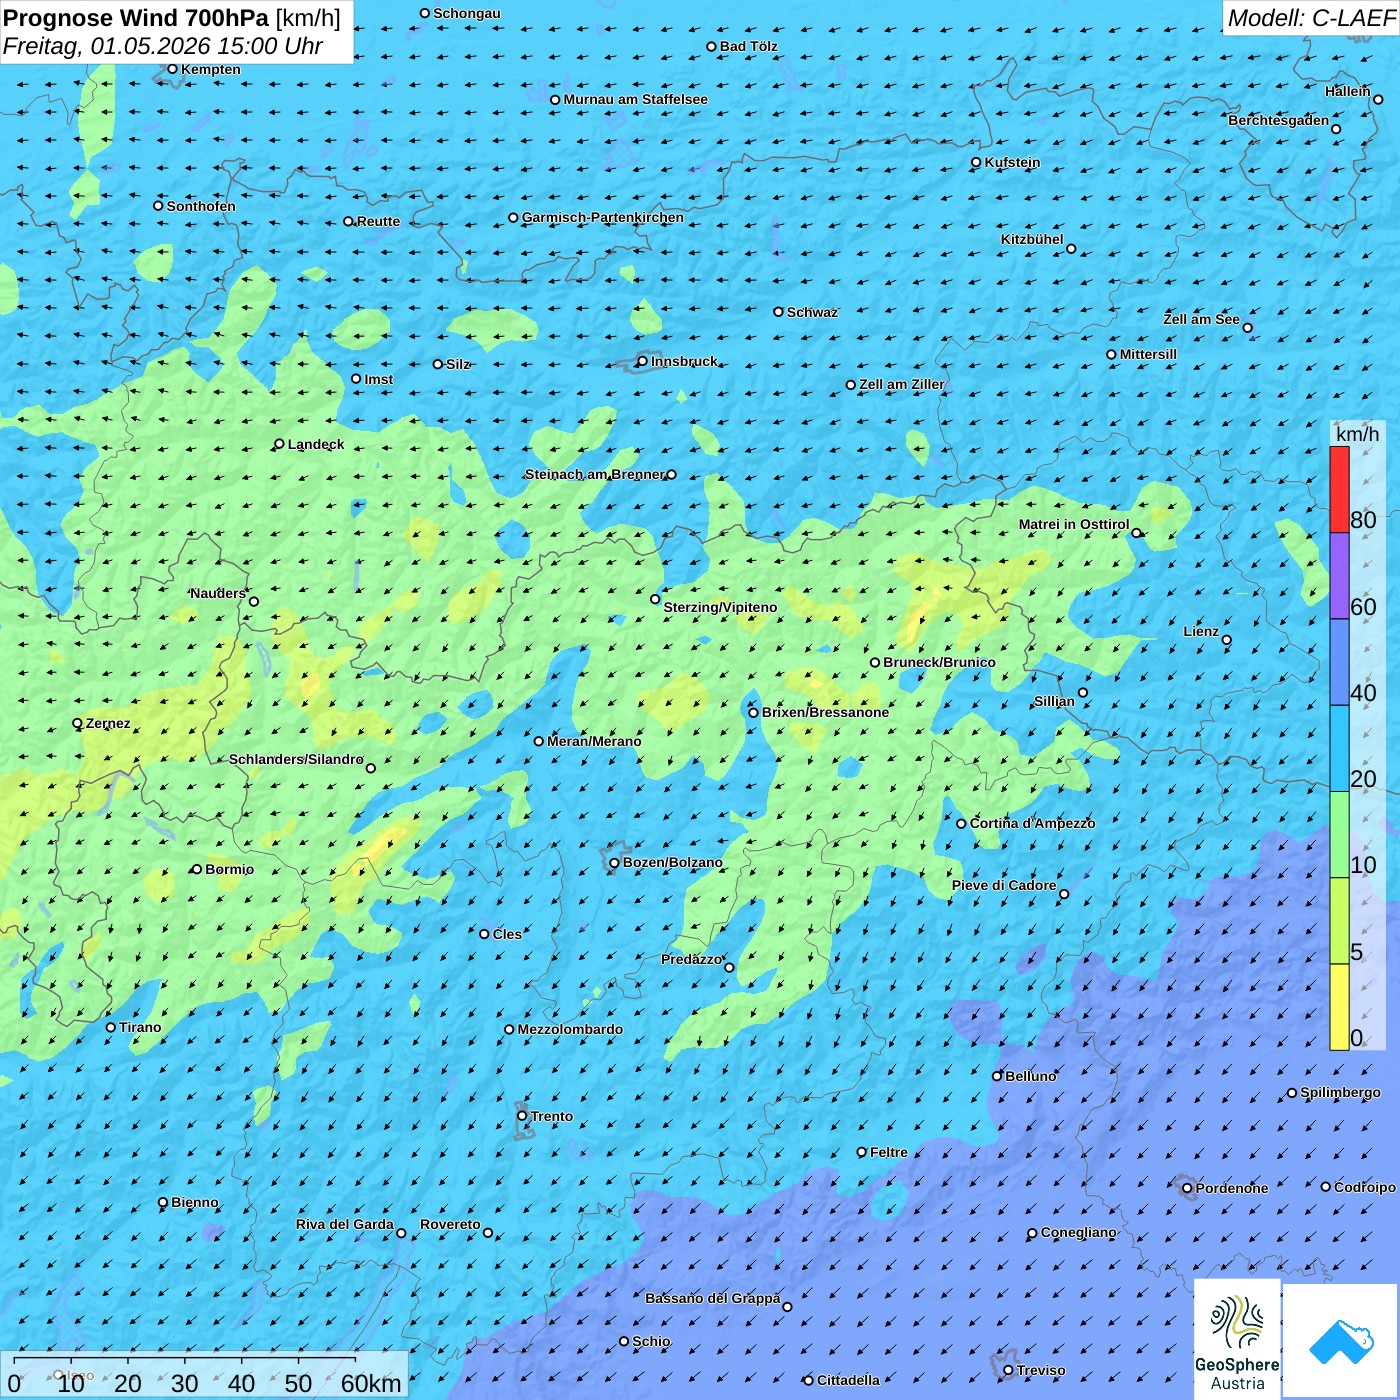
Task: Click the Bad Tölz location dot
Action: [x=712, y=47]
